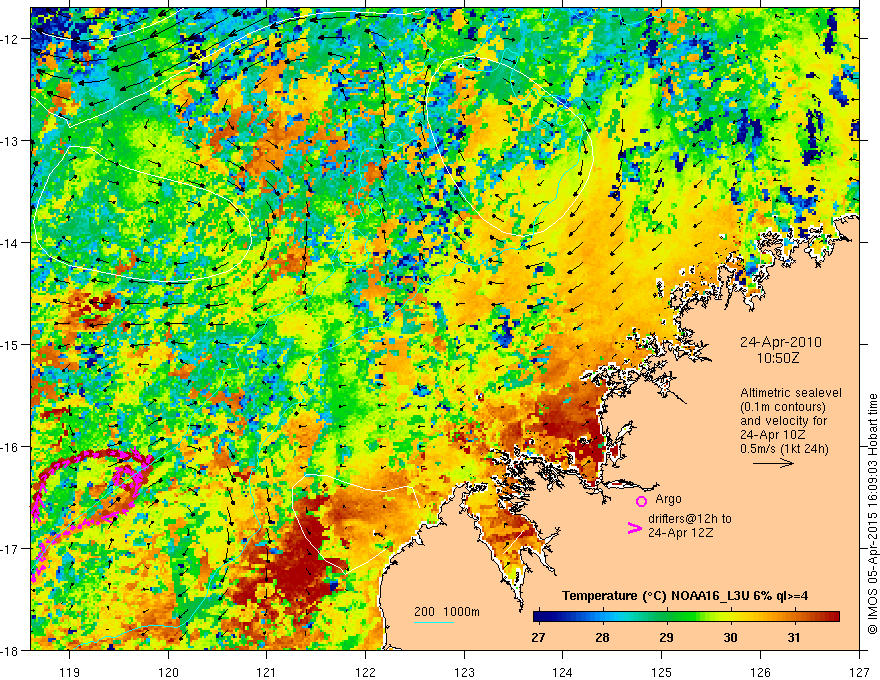Click the 'Argo' legend label
The image size is (880, 680).
point(668,499)
